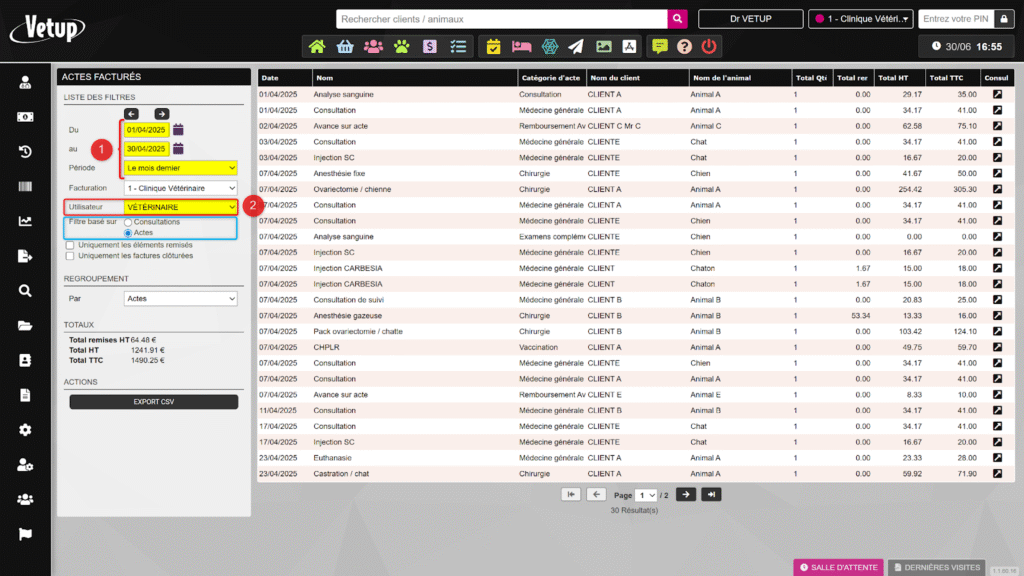Screen dimensions: 1024x576
Task: Open the SALLE D'ATTENTE button
Action: [837, 567]
